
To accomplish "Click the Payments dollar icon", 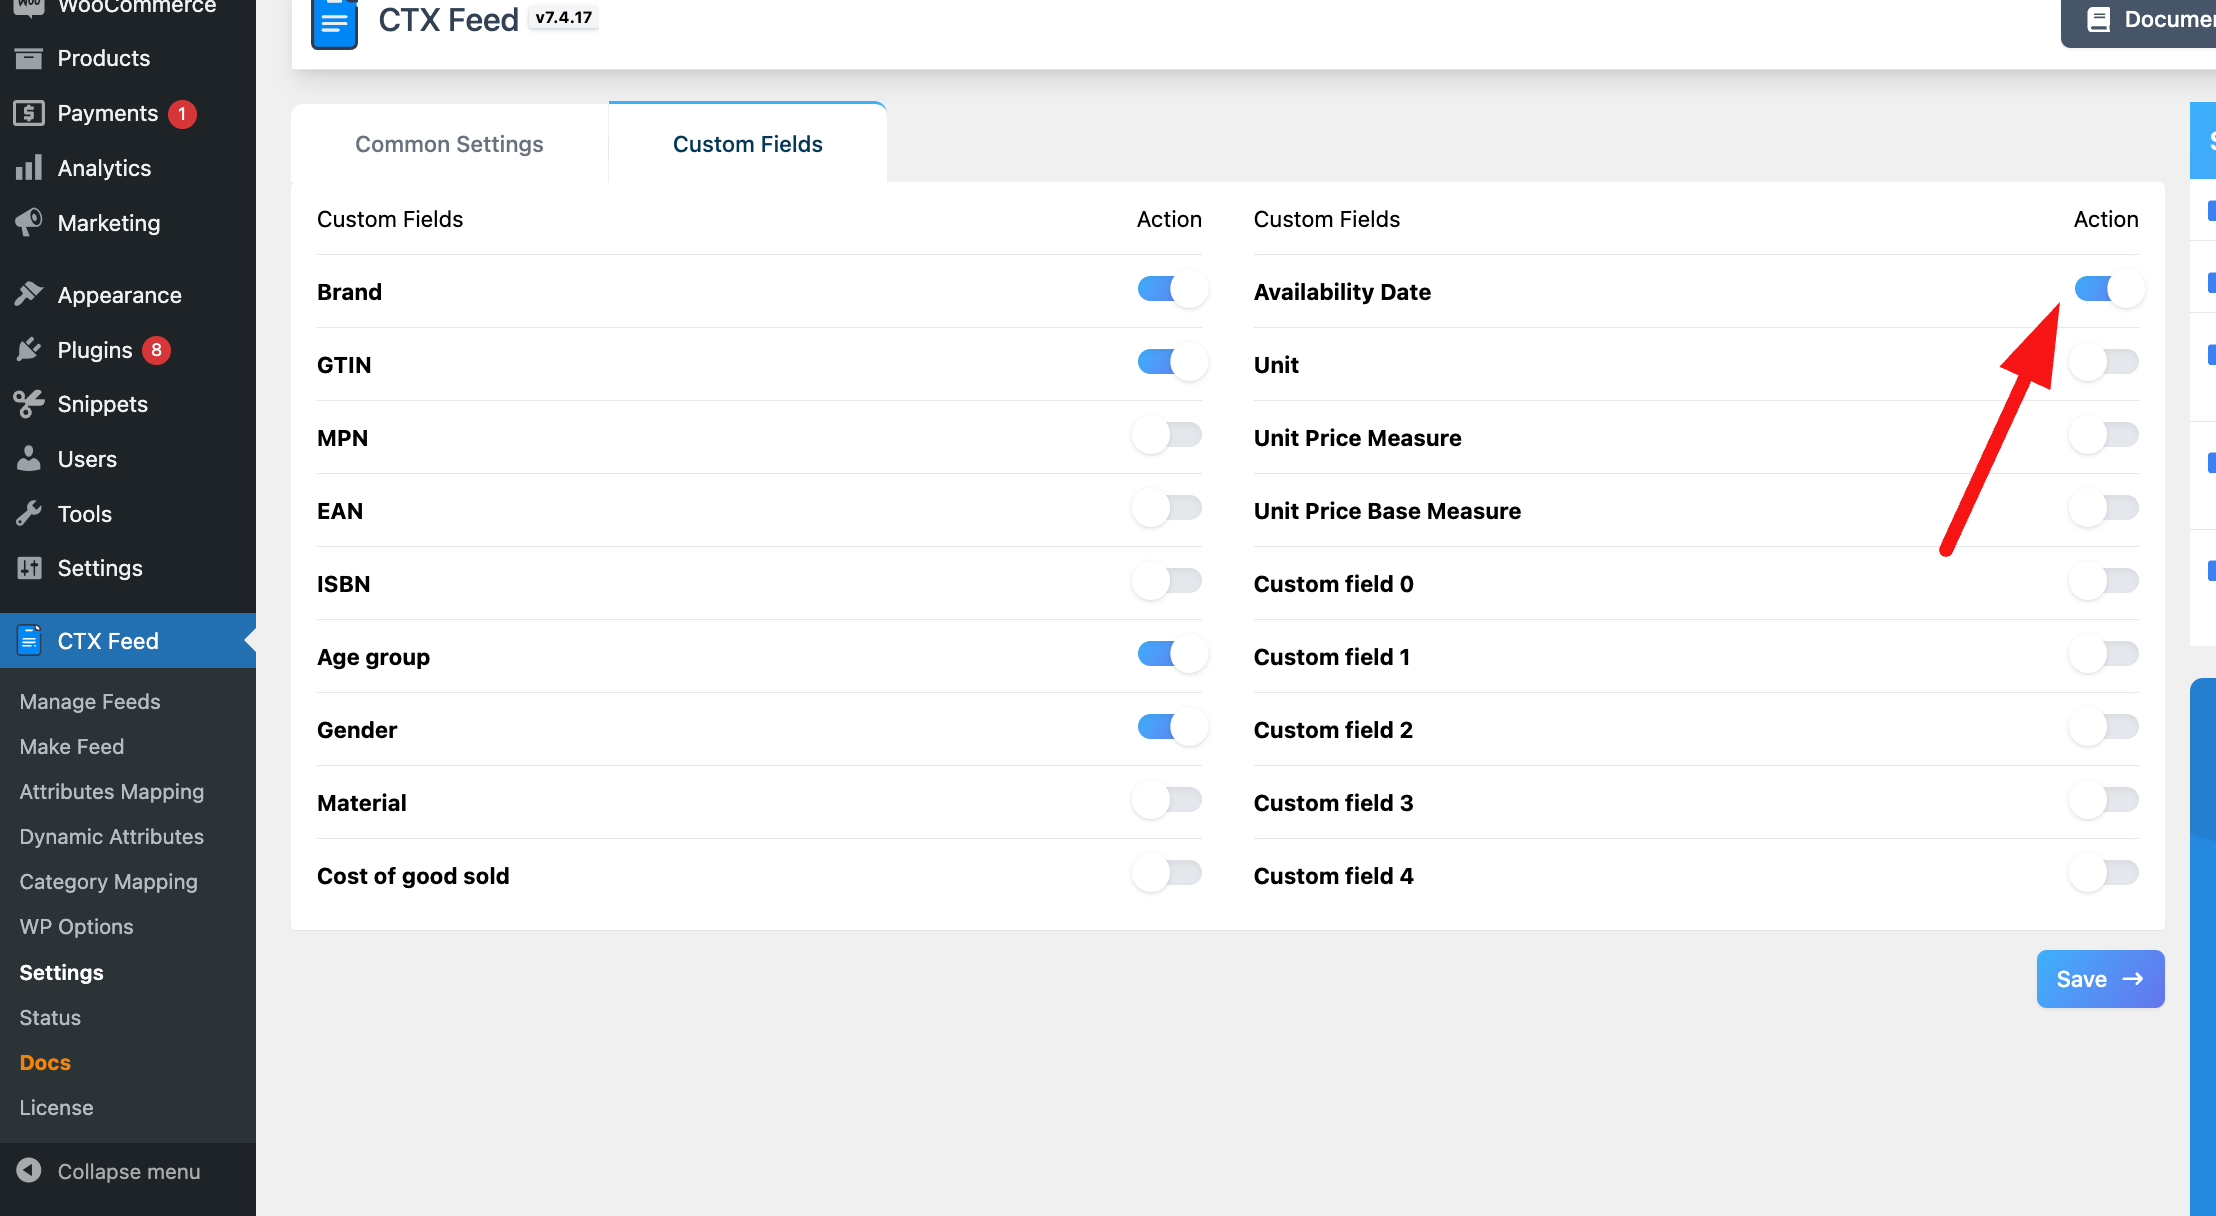I will [29, 113].
